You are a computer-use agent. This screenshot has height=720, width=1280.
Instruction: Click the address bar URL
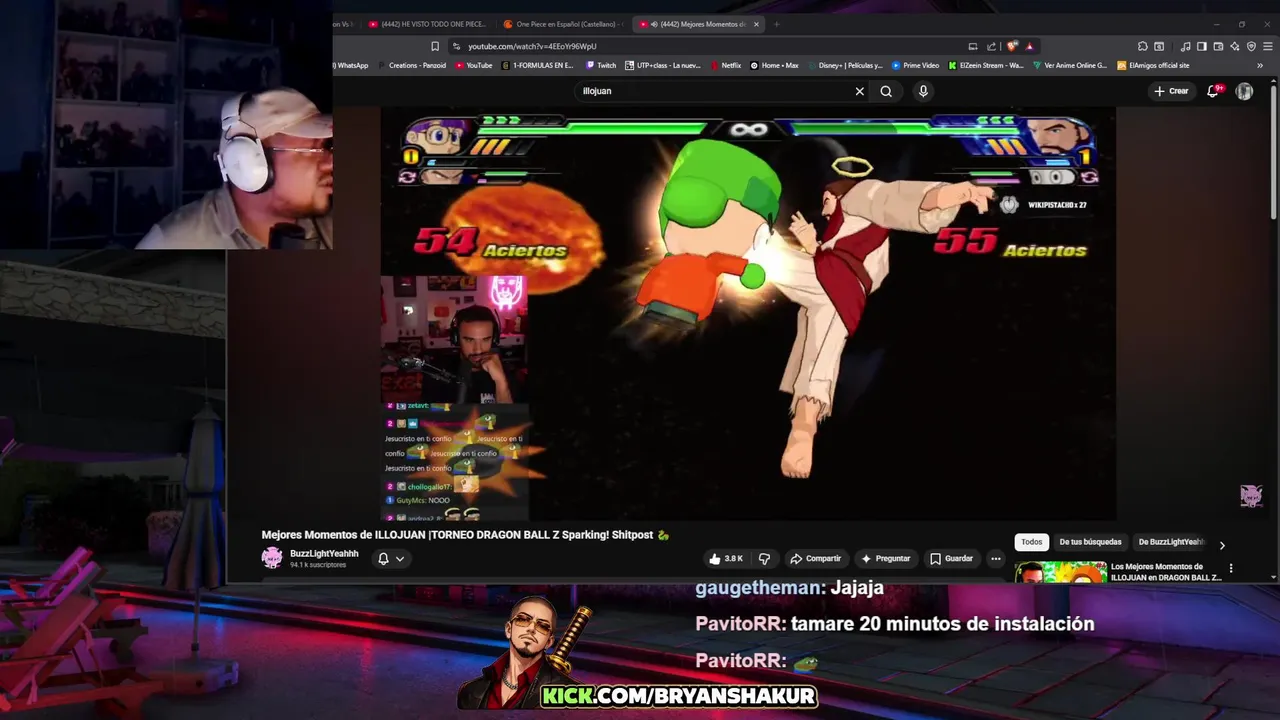pyautogui.click(x=532, y=46)
